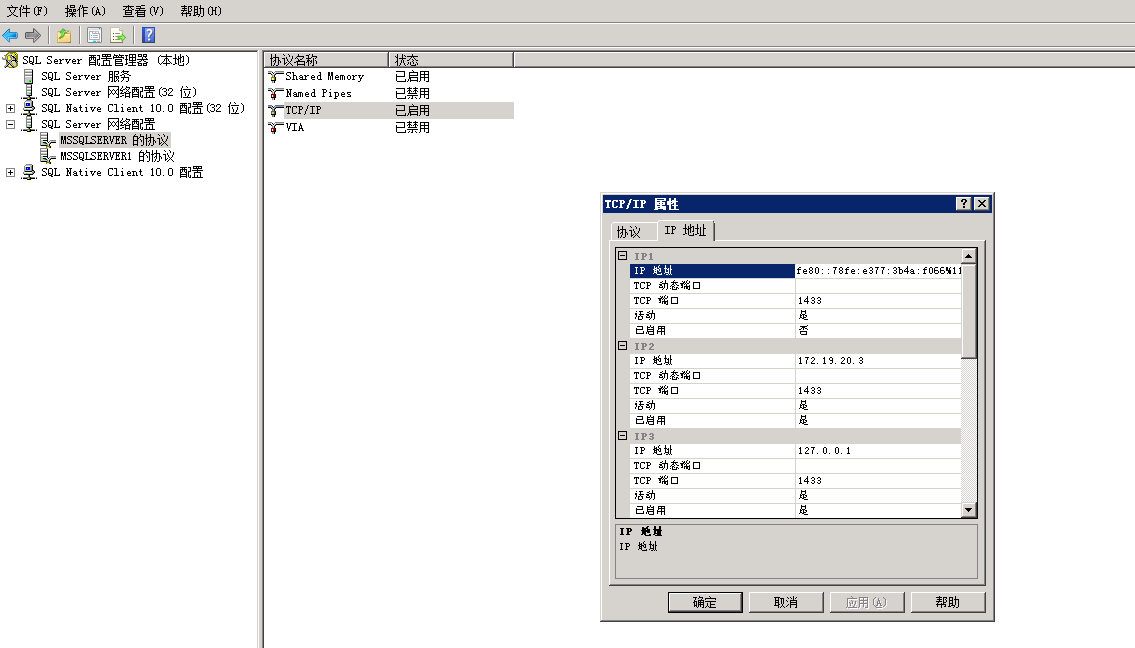
Task: Click the Up one level folder icon
Action: (64, 35)
